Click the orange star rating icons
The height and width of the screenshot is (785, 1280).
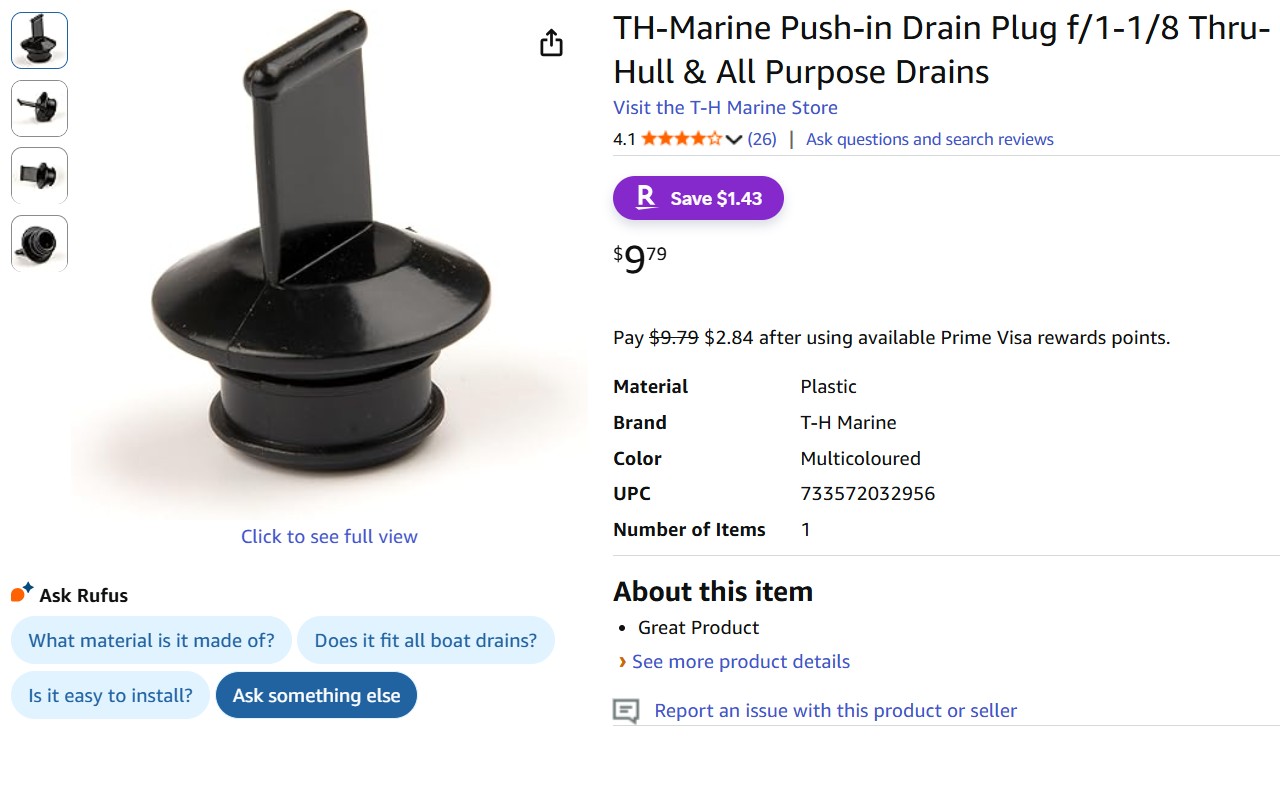pyautogui.click(x=681, y=139)
